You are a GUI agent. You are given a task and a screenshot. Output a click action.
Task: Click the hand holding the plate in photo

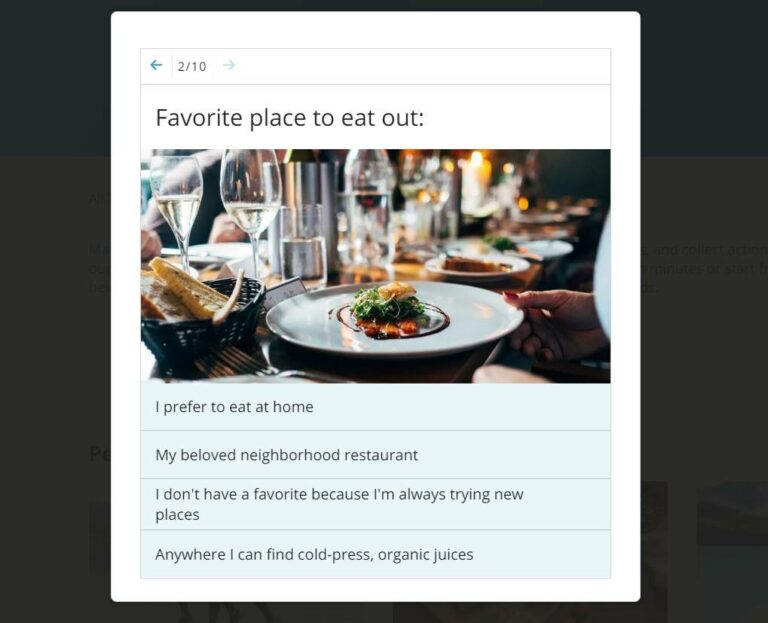click(x=555, y=322)
